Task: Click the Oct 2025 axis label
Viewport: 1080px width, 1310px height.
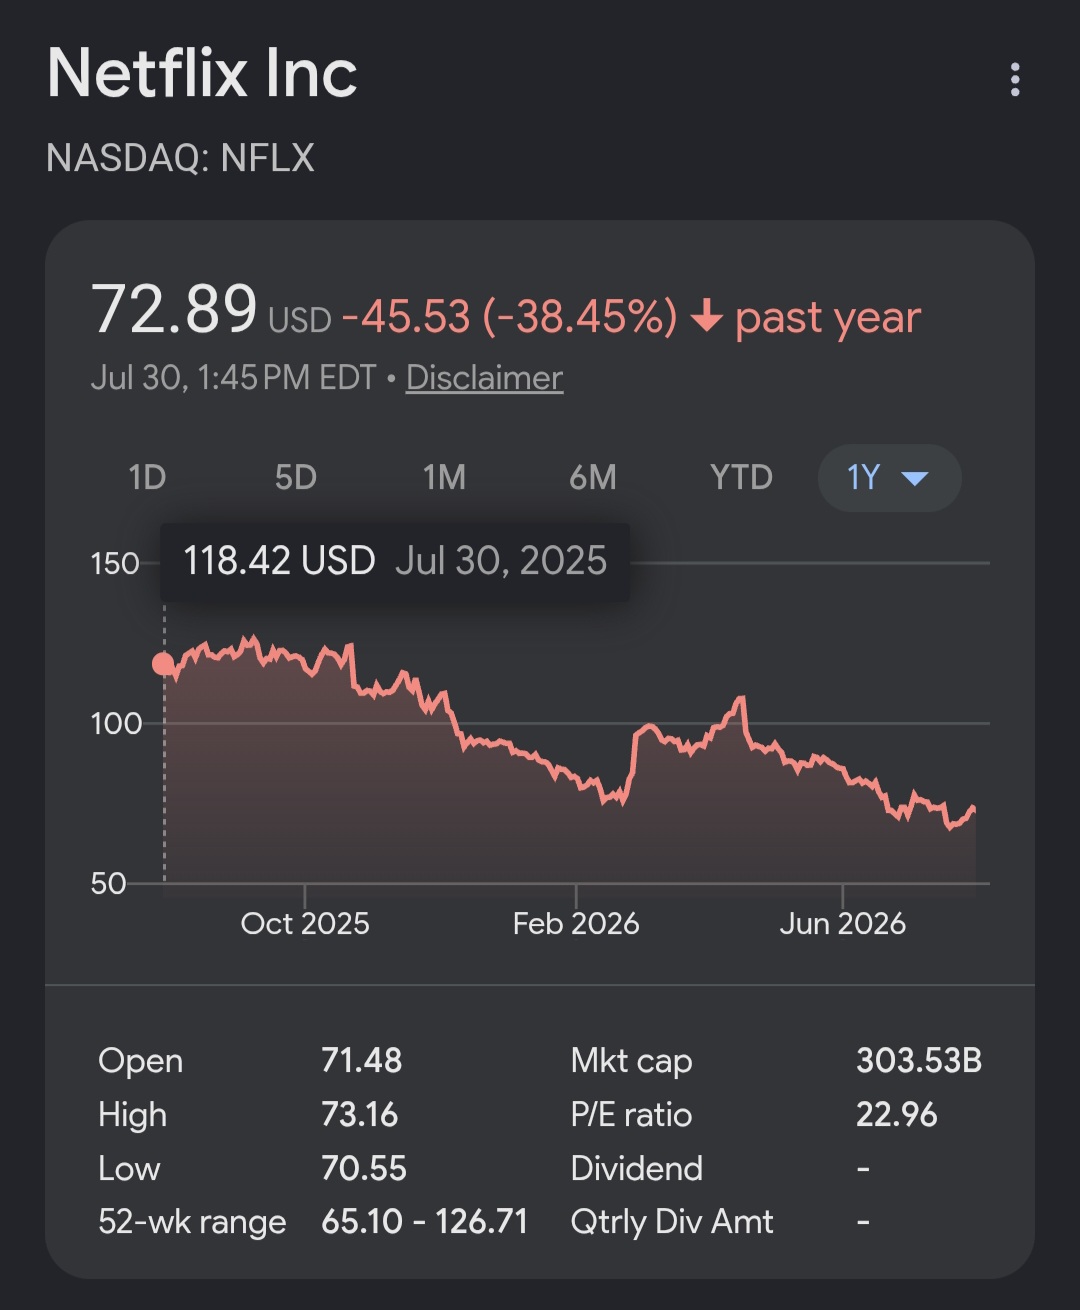Action: 305,923
